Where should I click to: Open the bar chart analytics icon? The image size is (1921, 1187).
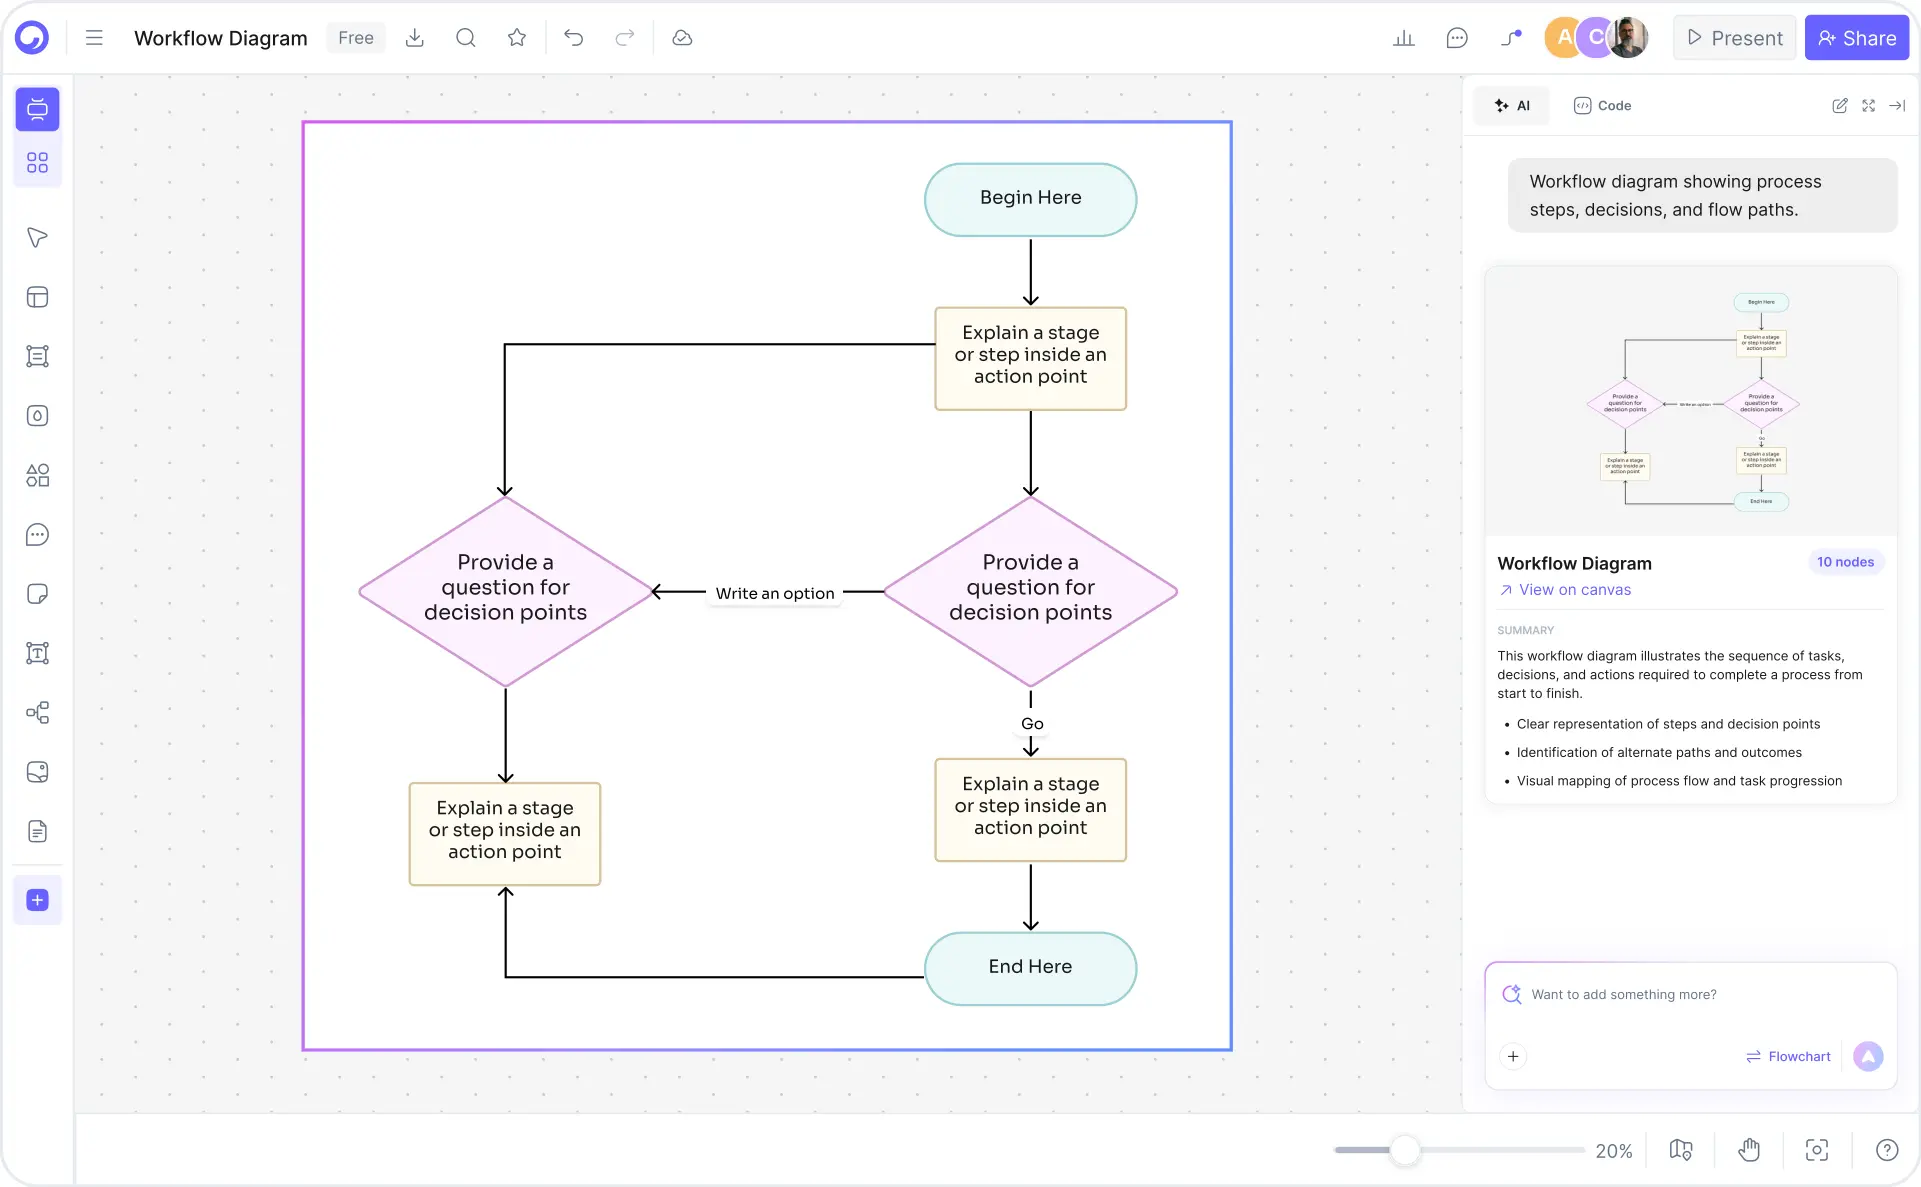(1404, 38)
